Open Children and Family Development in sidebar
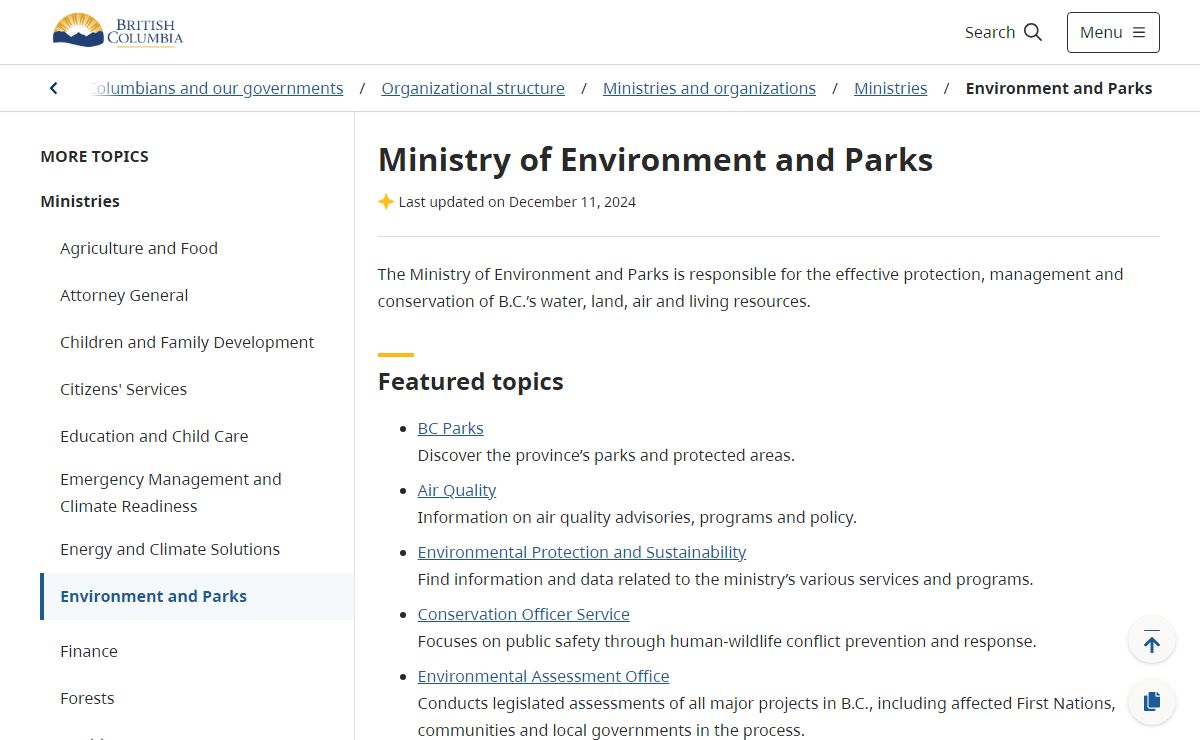Screen dimensions: 1200x740 (187, 342)
